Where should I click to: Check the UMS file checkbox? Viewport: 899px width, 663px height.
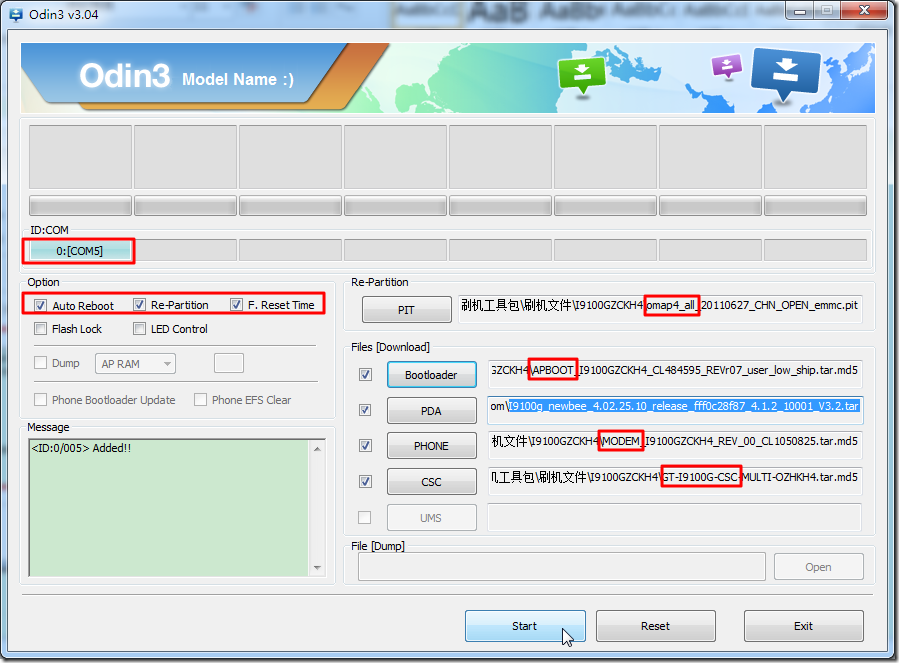[x=364, y=517]
